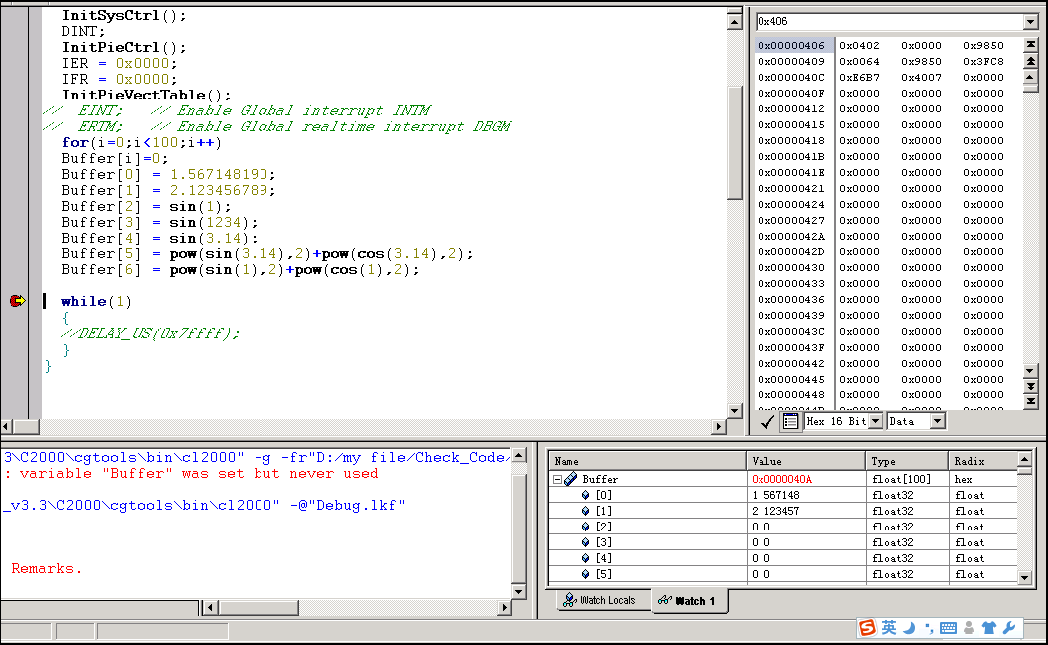
Task: Click the memory single line-up arrow
Action: (1031, 78)
